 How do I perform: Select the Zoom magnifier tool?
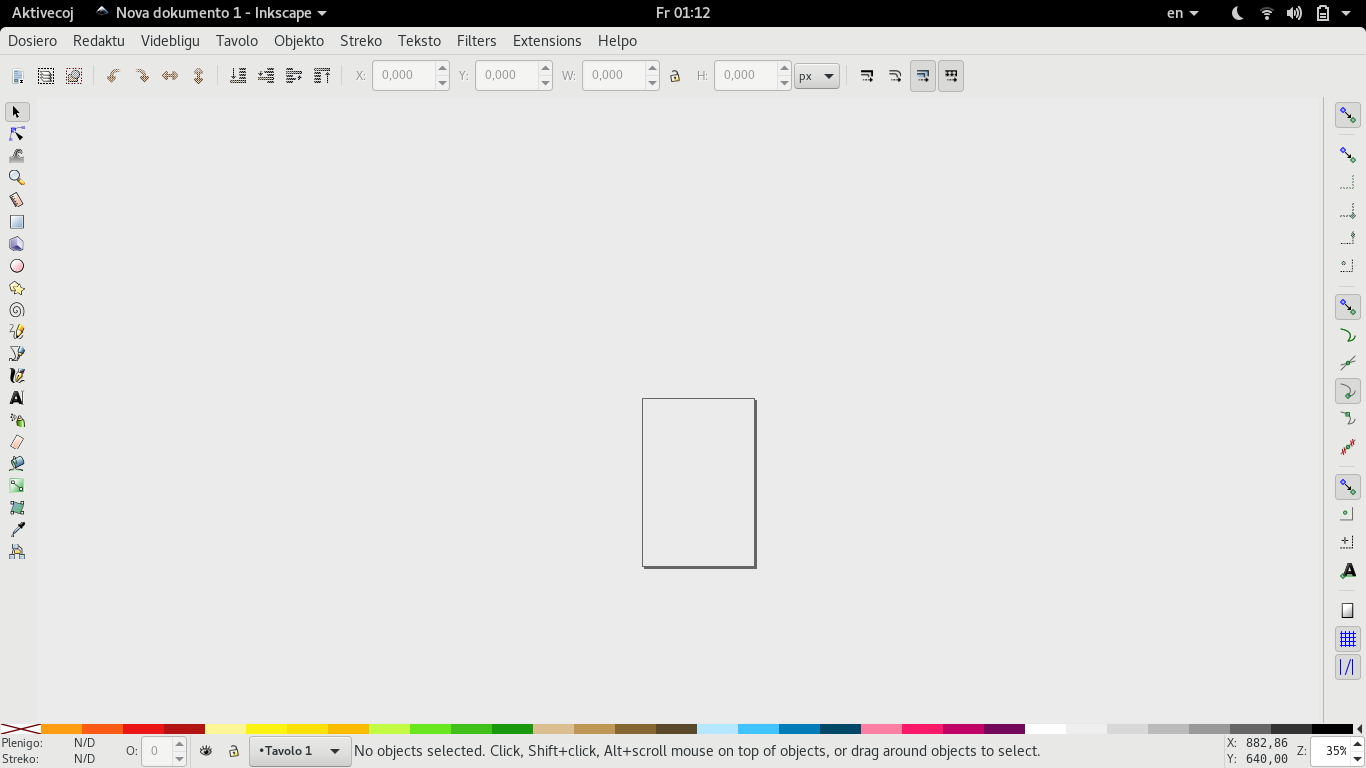click(17, 178)
